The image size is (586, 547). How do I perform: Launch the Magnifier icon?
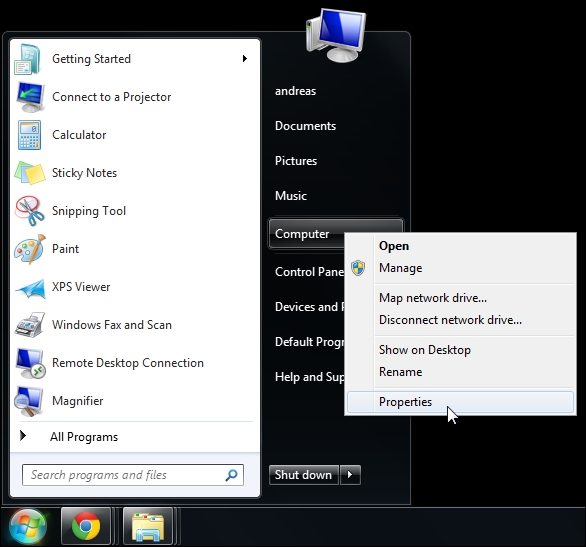(28, 401)
